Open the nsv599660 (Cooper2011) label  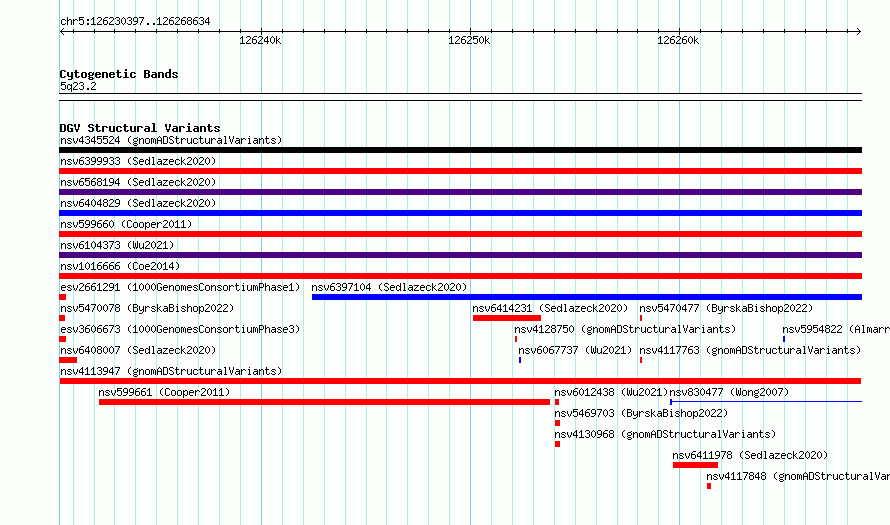[x=126, y=224]
